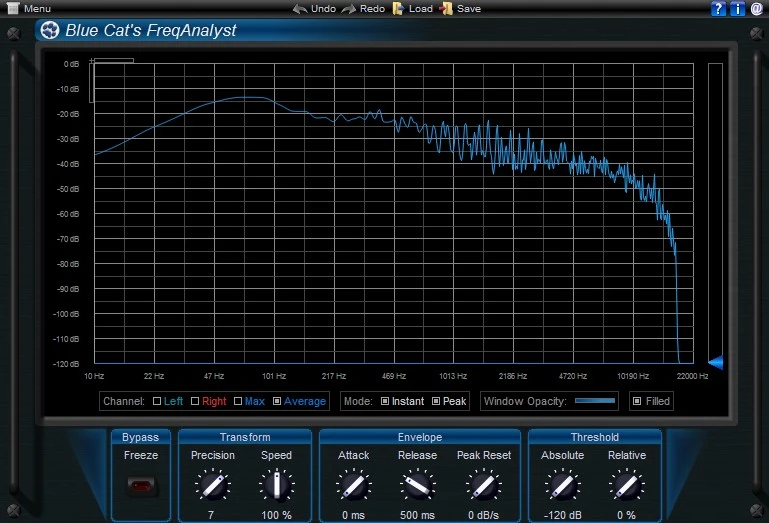Screen dimensions: 769x523
Task: Click the Threshold section header
Action: tap(595, 437)
